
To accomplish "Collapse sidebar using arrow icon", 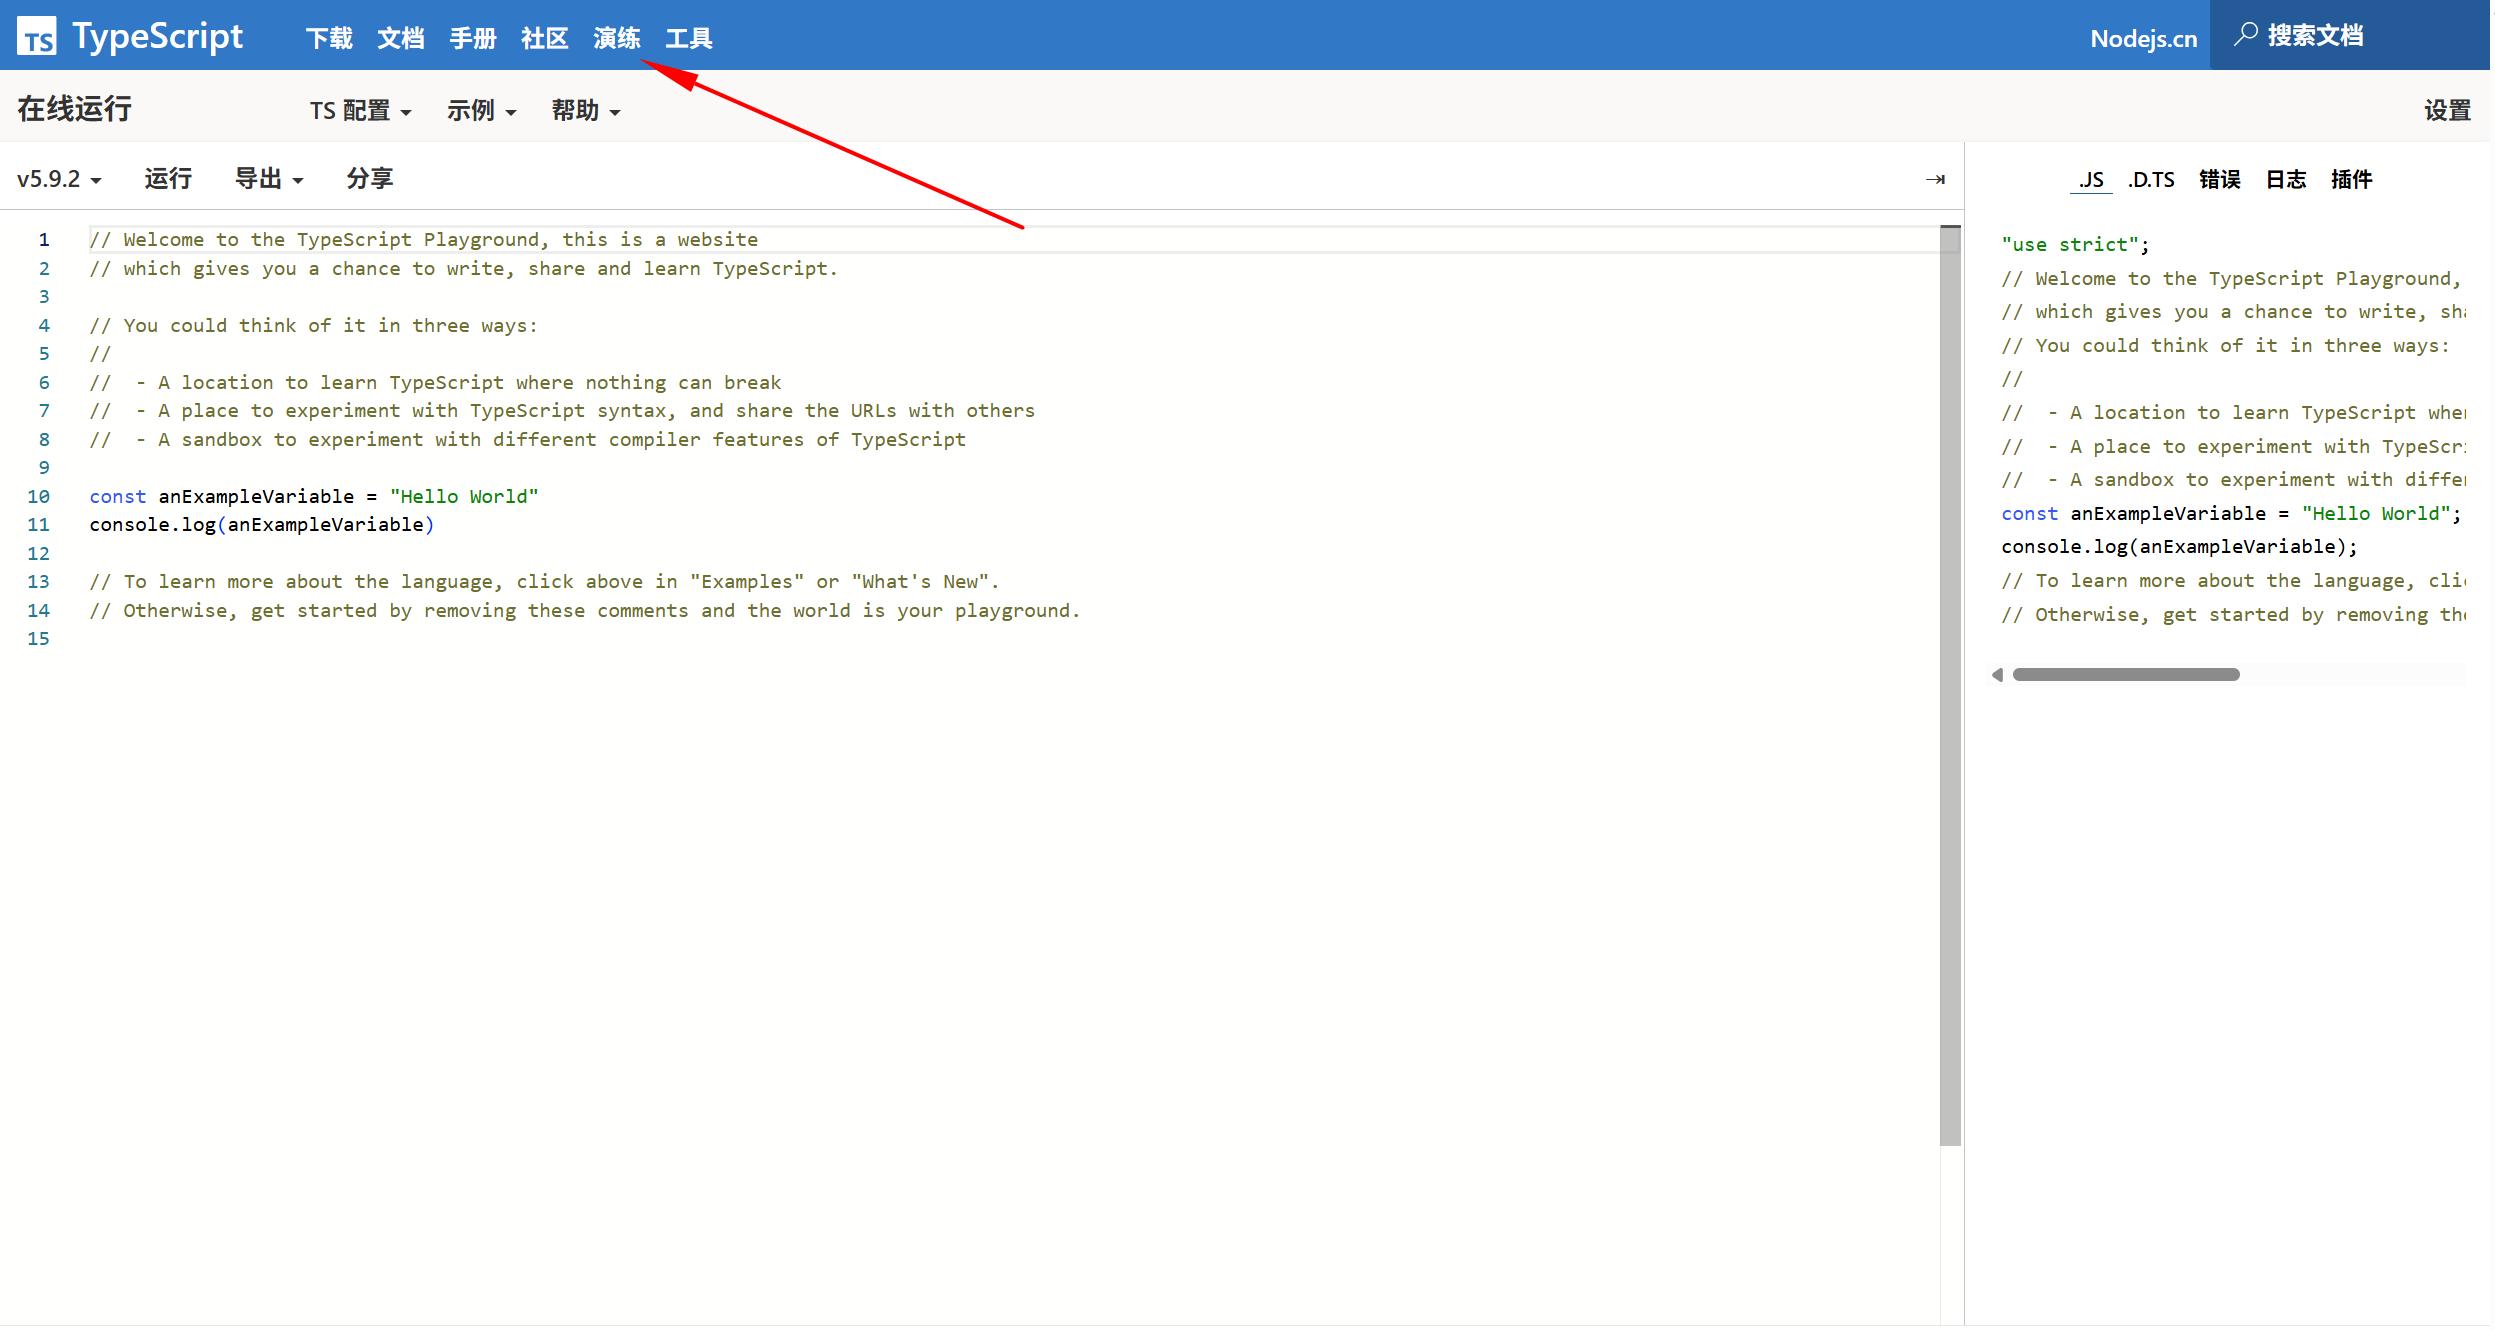I will click(1935, 180).
